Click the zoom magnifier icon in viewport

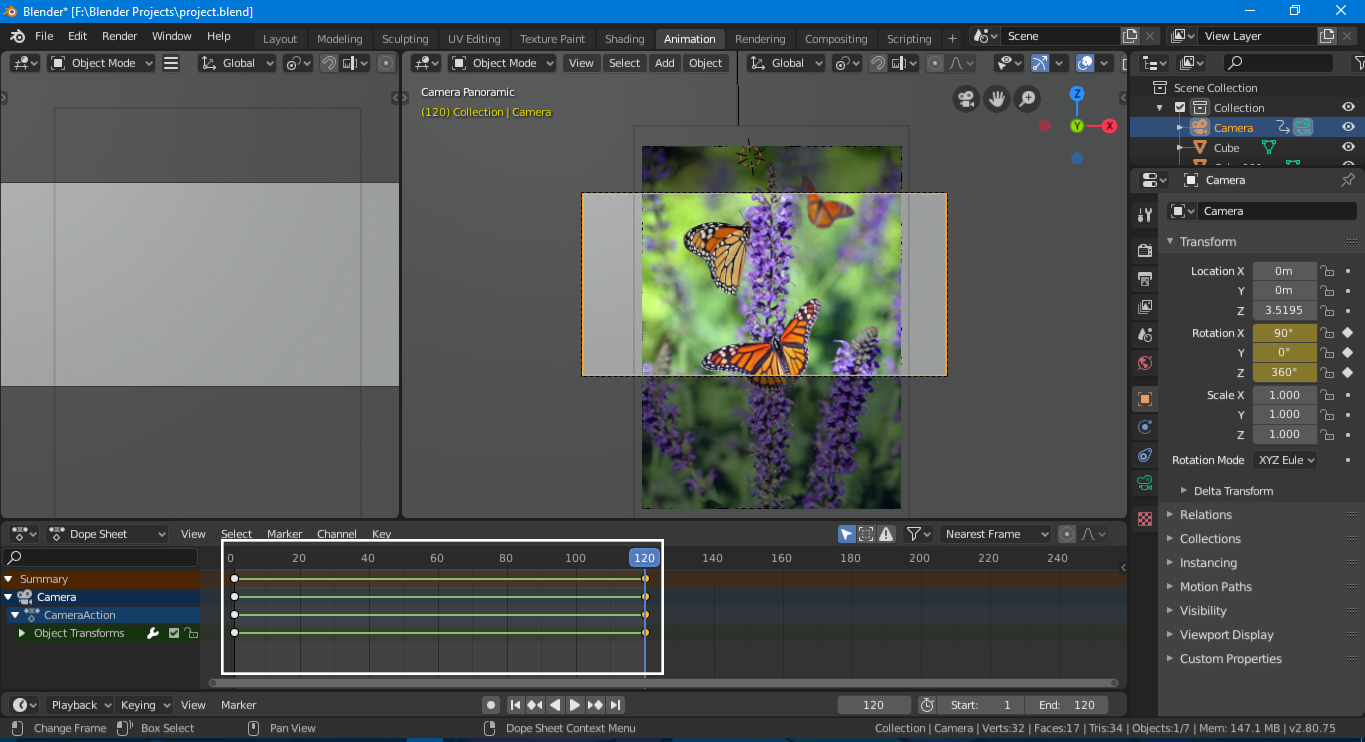tap(1026, 98)
